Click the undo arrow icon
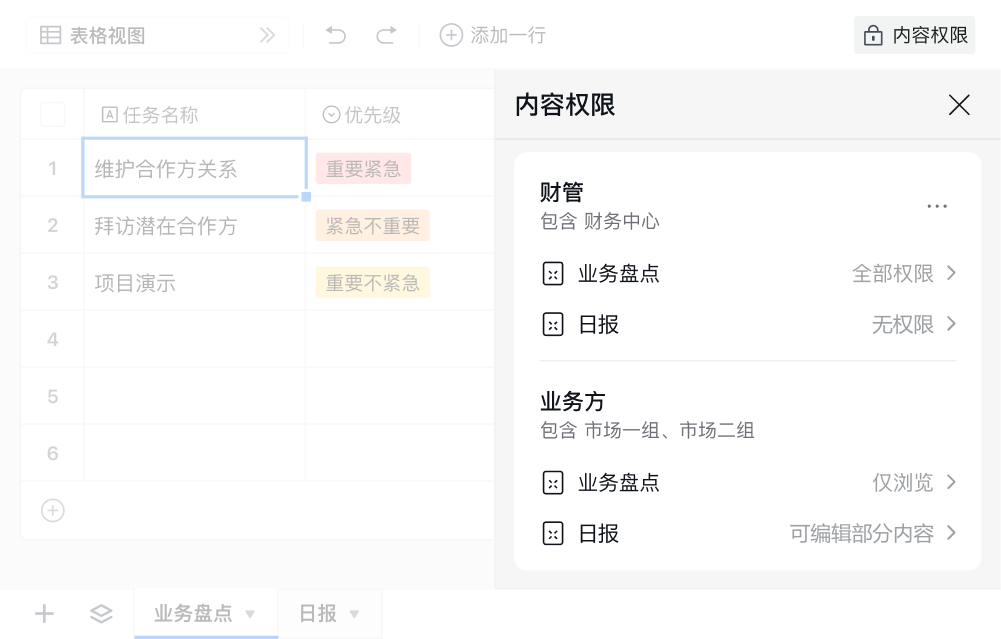The image size is (1001, 639). click(x=336, y=36)
